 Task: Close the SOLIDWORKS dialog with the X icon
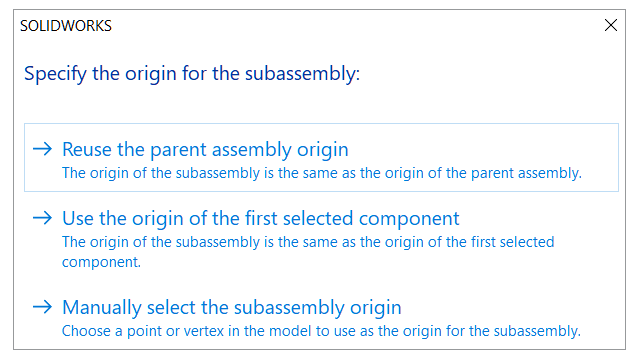click(611, 25)
